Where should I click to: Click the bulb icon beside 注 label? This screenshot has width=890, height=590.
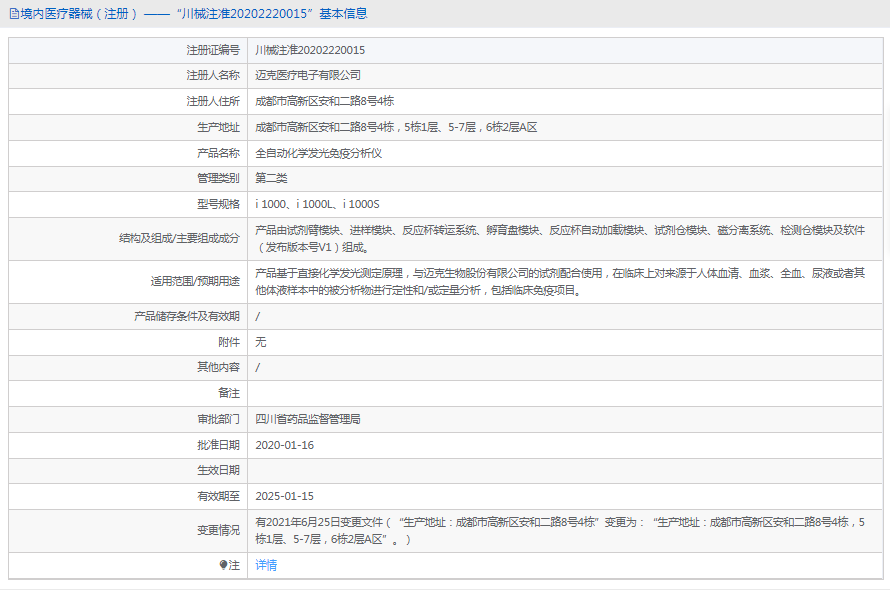(223, 565)
